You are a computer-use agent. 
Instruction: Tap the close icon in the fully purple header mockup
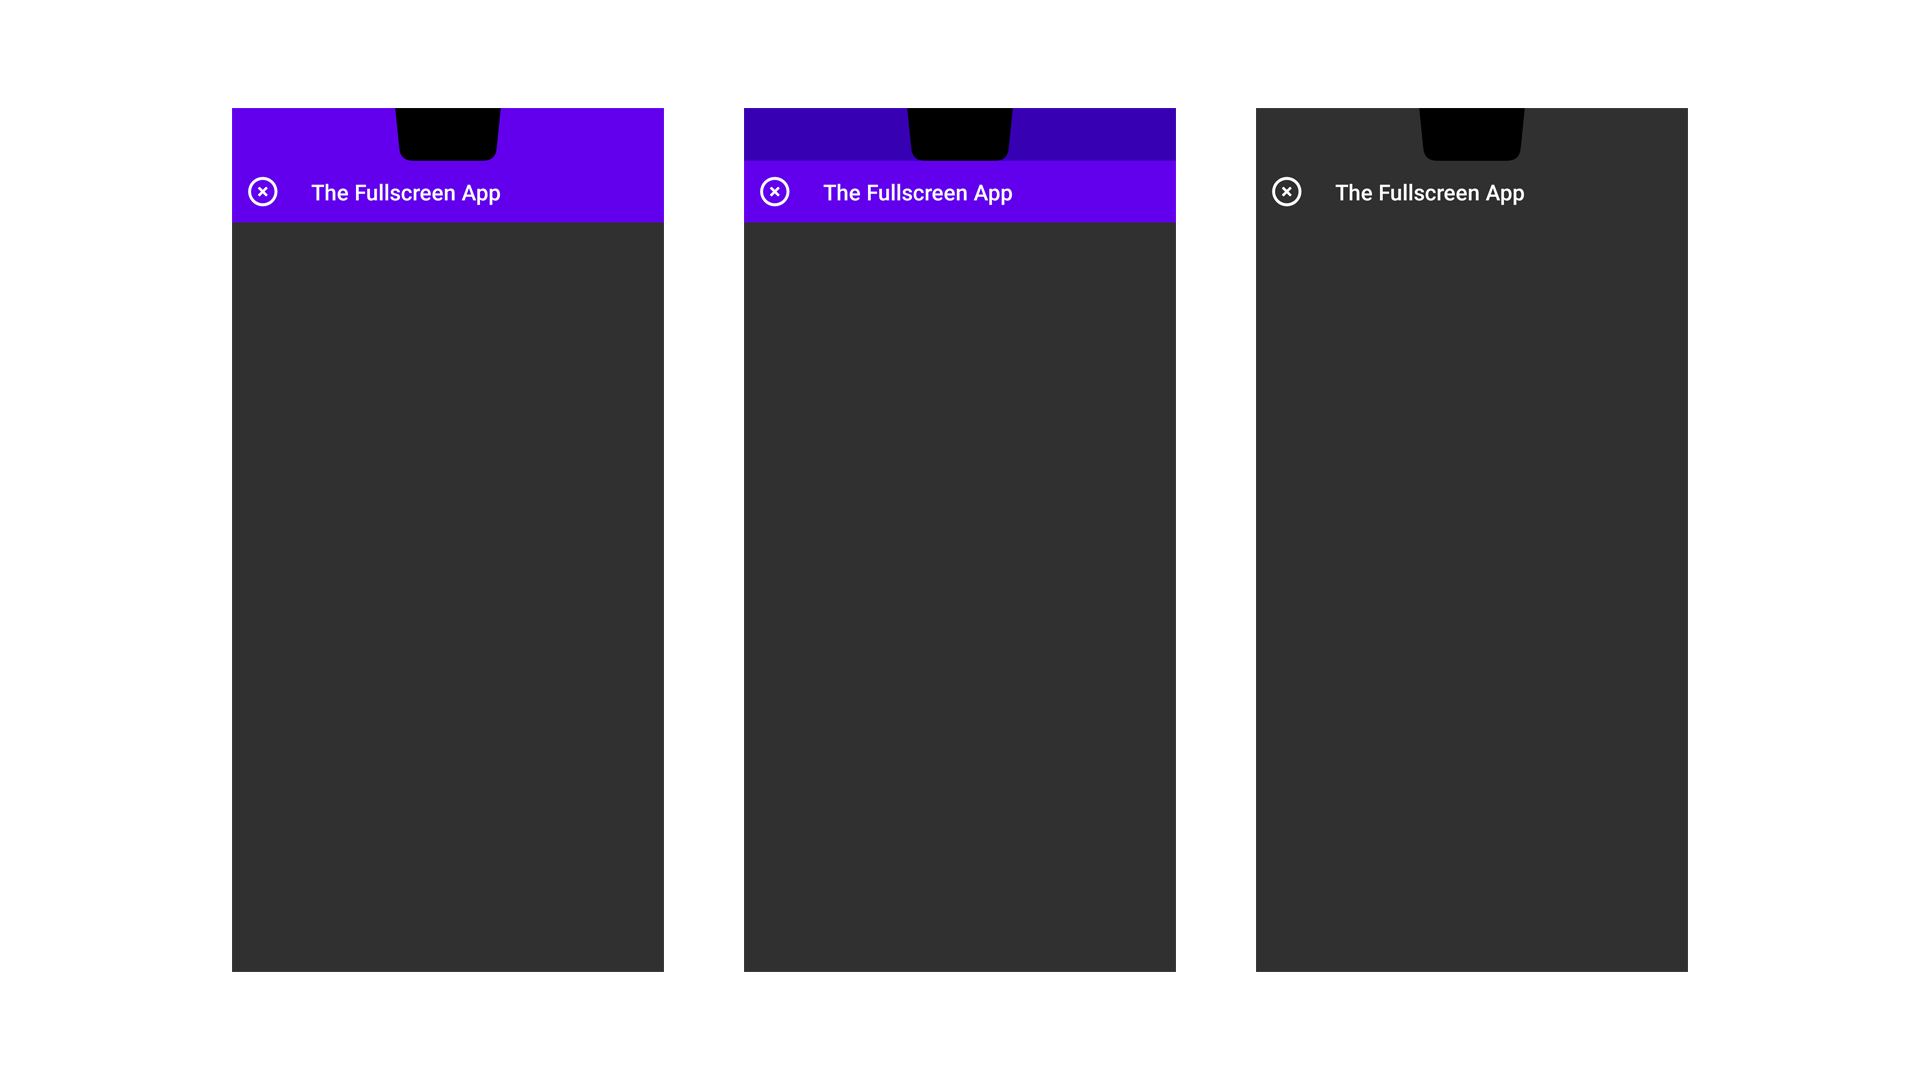tap(262, 191)
